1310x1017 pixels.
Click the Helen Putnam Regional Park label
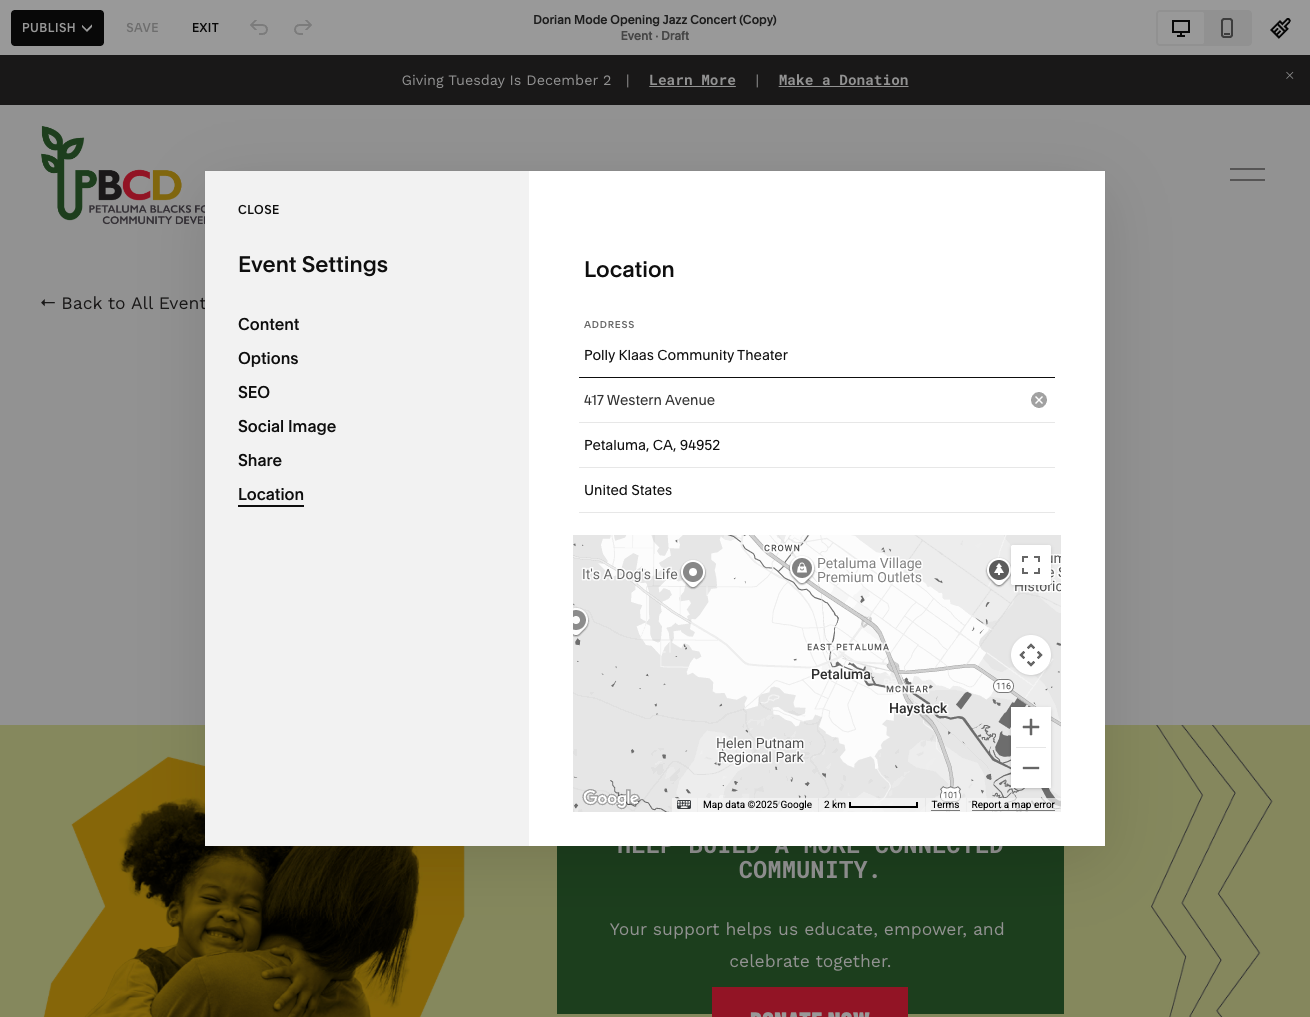(x=760, y=750)
